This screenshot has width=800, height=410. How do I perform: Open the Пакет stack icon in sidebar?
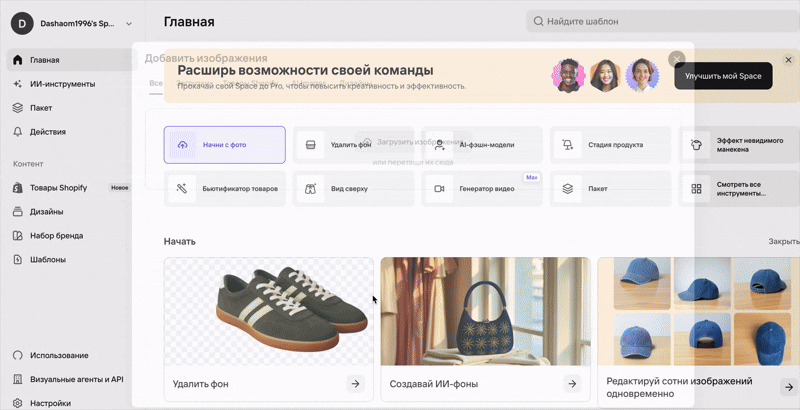point(18,108)
